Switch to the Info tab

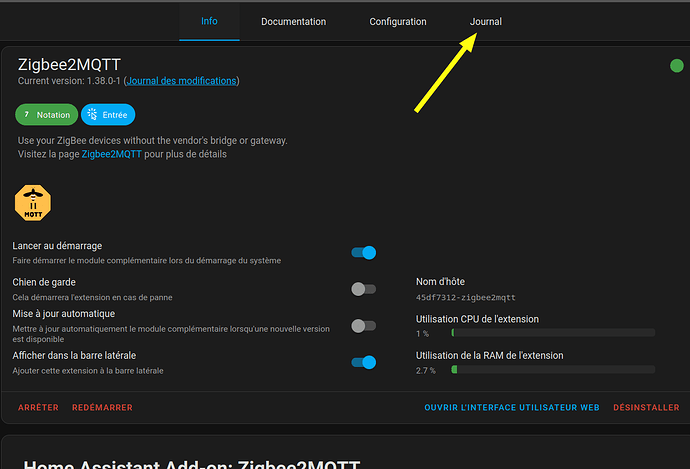tap(209, 21)
